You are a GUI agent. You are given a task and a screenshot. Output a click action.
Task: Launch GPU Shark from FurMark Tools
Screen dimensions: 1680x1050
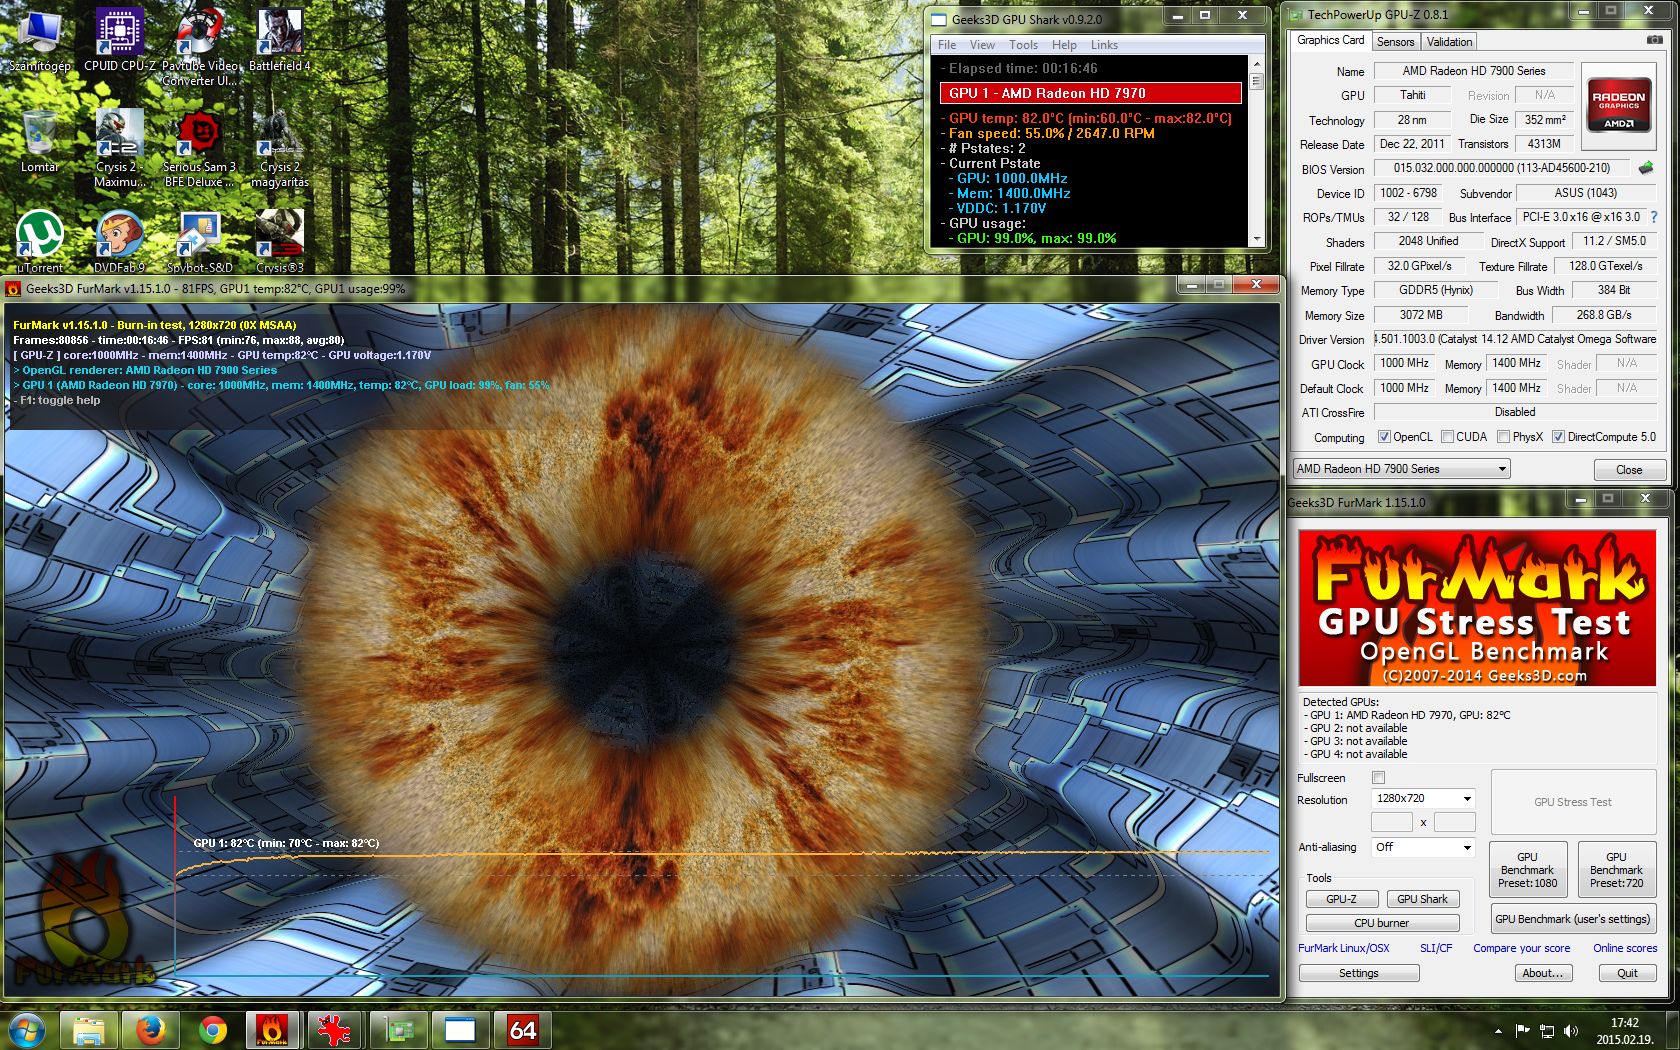point(1422,899)
